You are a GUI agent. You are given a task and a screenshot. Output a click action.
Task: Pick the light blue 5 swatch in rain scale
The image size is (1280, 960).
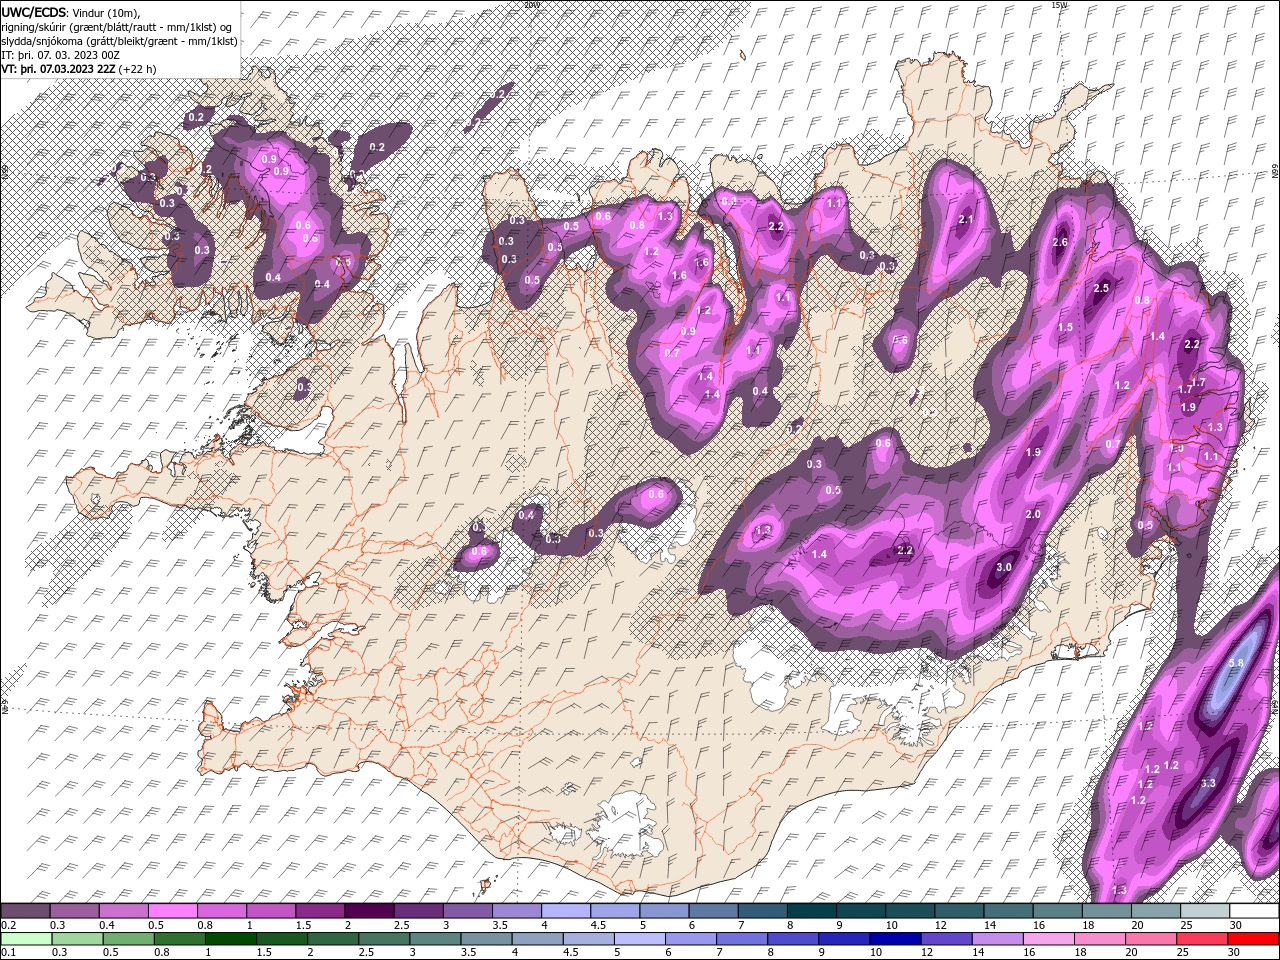tap(639, 938)
